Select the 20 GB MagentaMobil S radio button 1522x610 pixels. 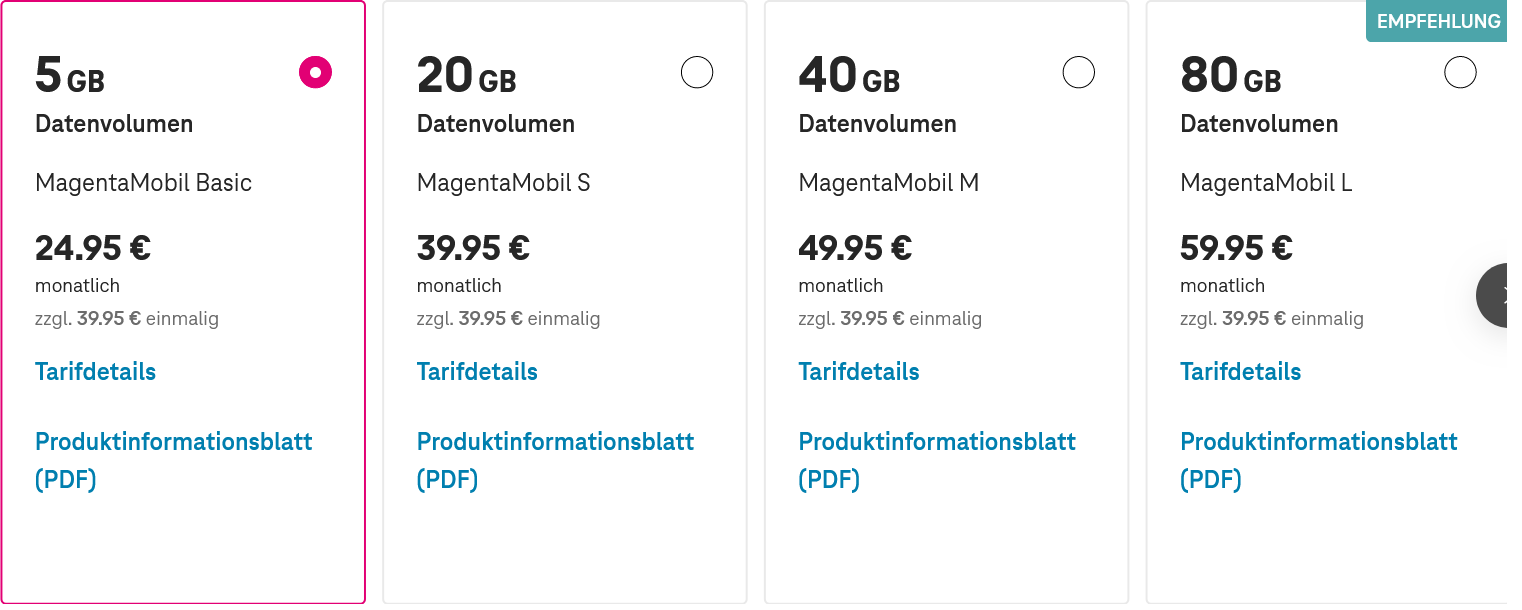click(697, 72)
